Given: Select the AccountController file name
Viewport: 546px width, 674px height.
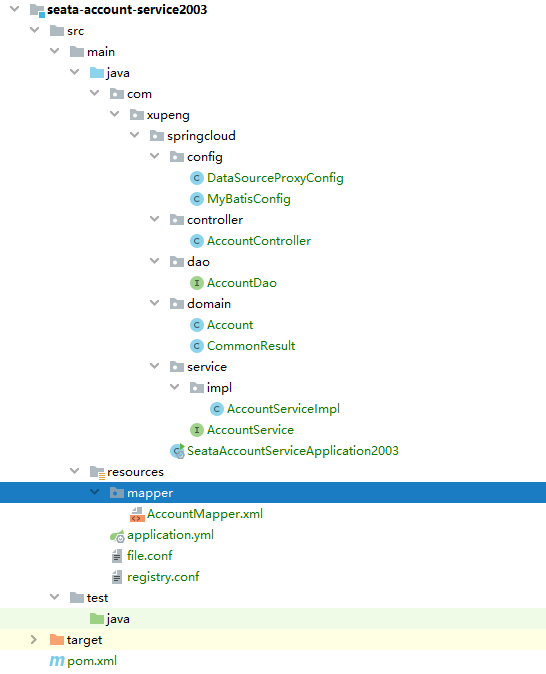Looking at the screenshot, I should [259, 241].
